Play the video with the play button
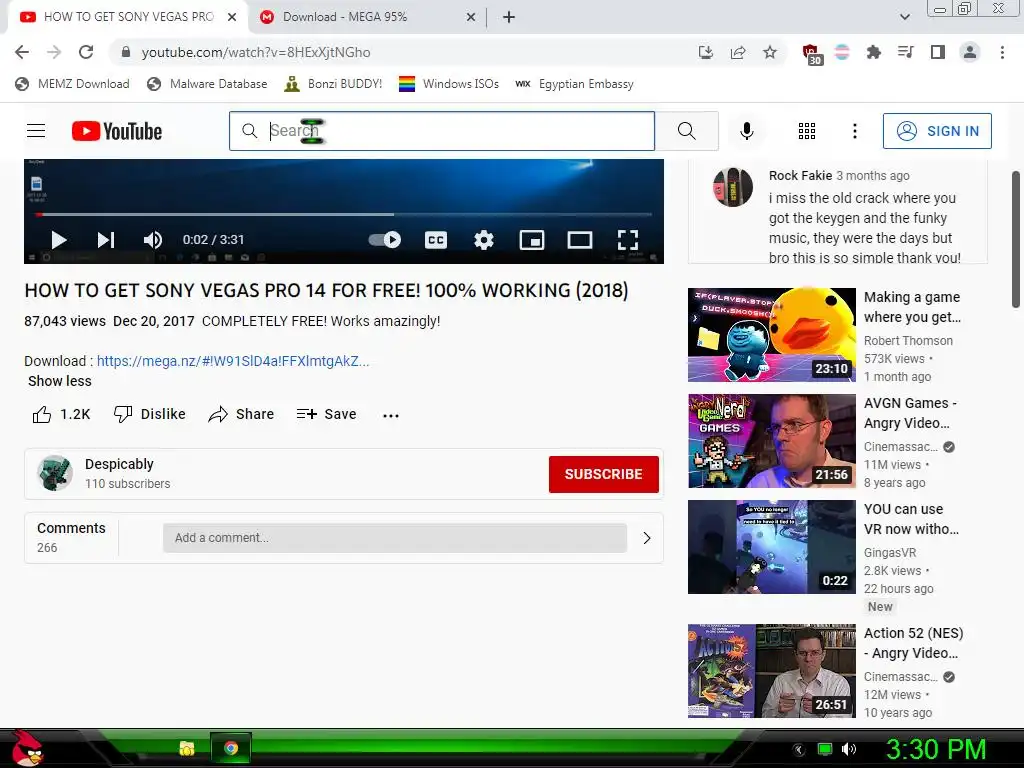Screen dimensions: 1024x768 point(59,240)
